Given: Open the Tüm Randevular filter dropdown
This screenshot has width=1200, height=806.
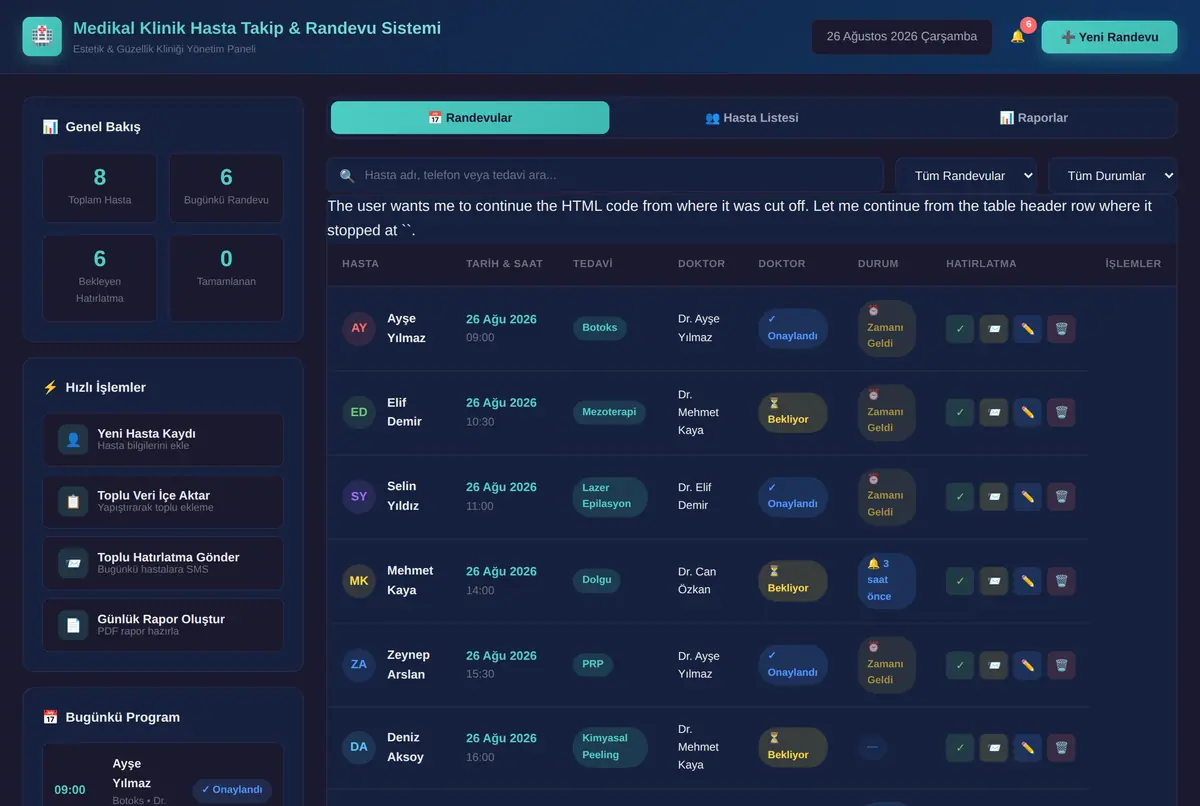Looking at the screenshot, I should pos(967,175).
